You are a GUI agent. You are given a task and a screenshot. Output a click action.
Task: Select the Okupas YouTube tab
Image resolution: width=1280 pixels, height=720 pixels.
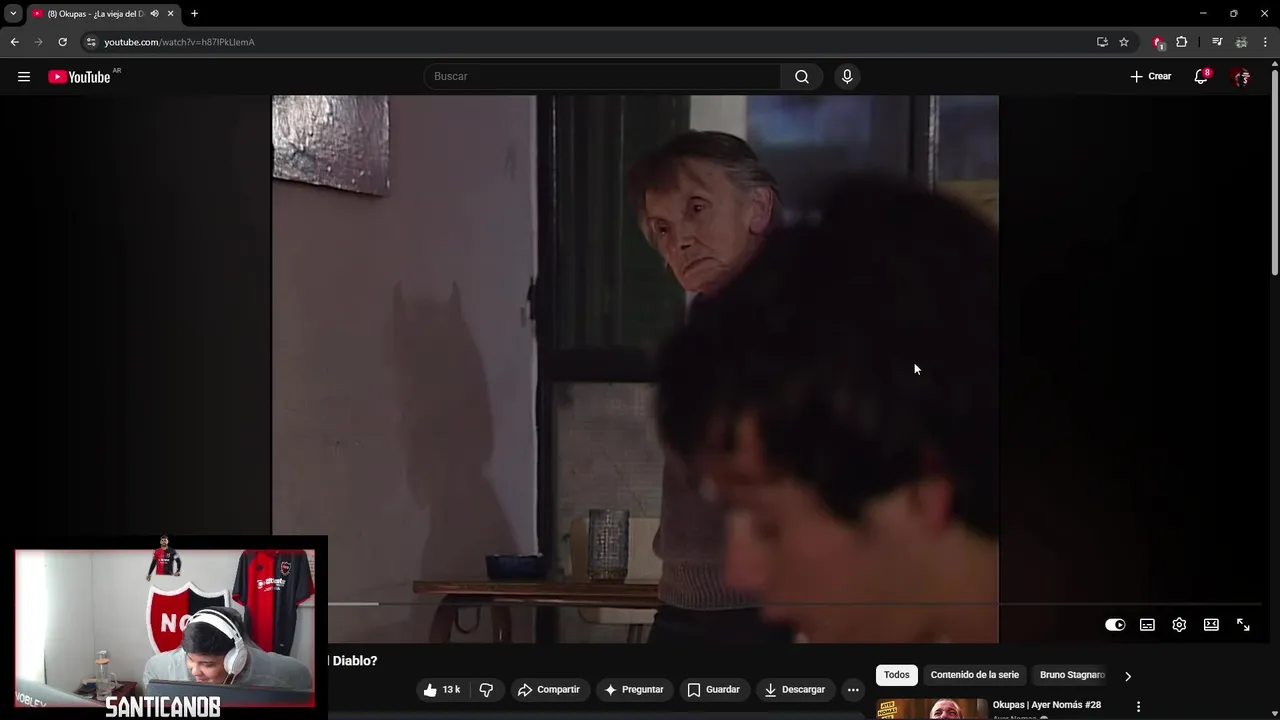(x=95, y=14)
